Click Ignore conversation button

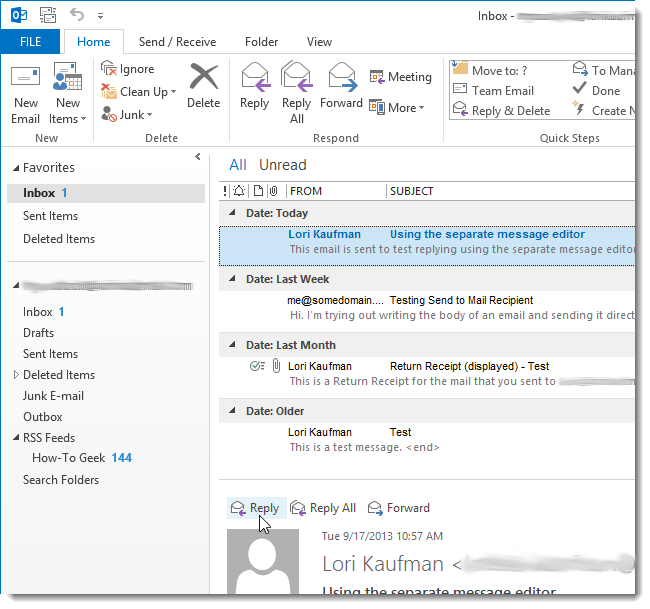[x=128, y=69]
